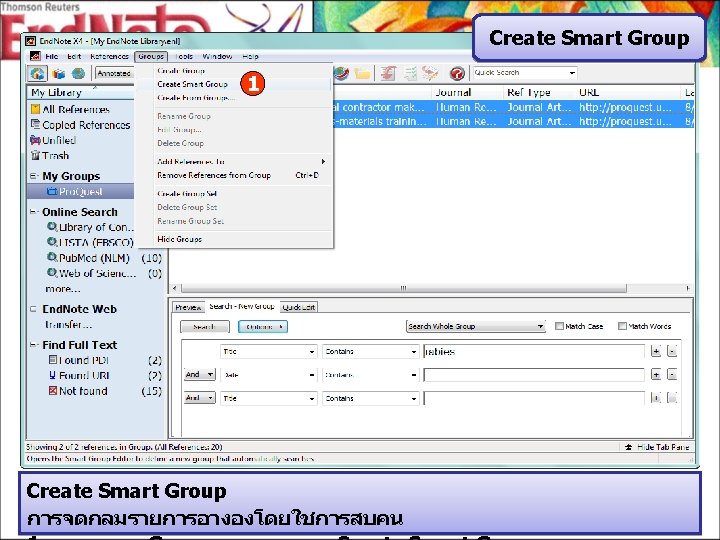Open the Options button menu
This screenshot has height=540, width=720.
click(x=263, y=327)
